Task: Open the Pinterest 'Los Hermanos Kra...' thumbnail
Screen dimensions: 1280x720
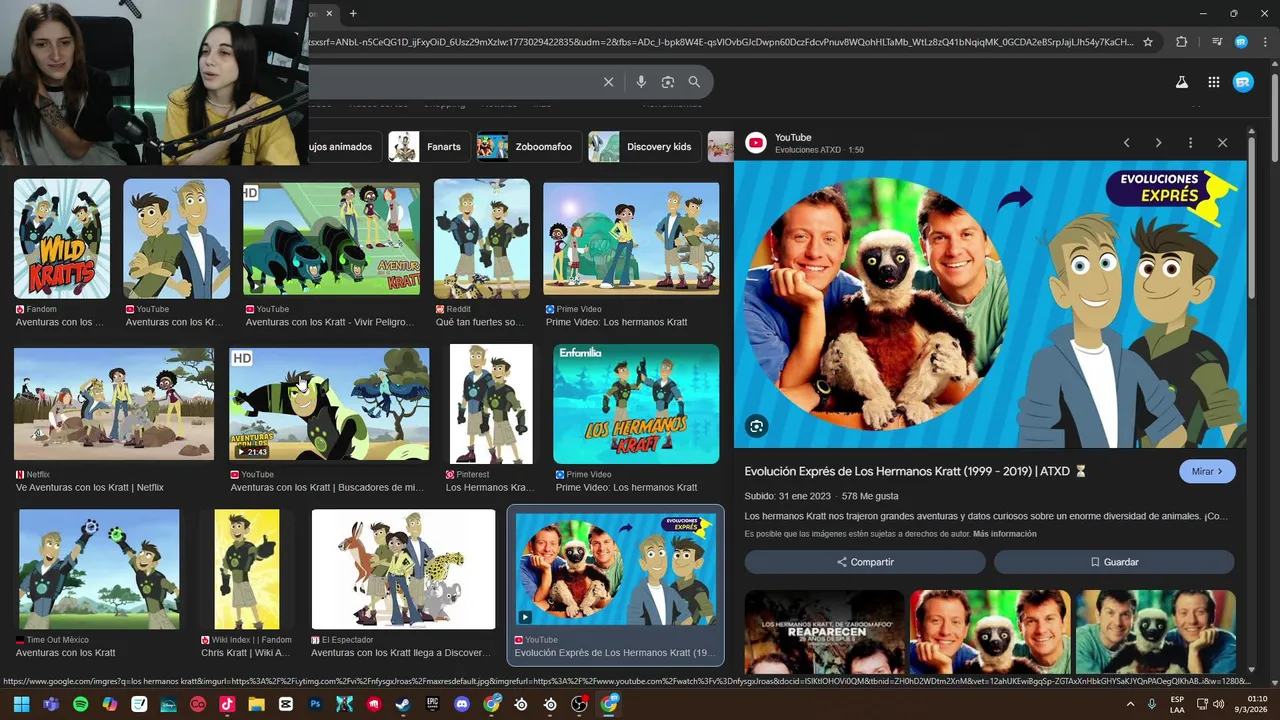Action: [x=491, y=404]
